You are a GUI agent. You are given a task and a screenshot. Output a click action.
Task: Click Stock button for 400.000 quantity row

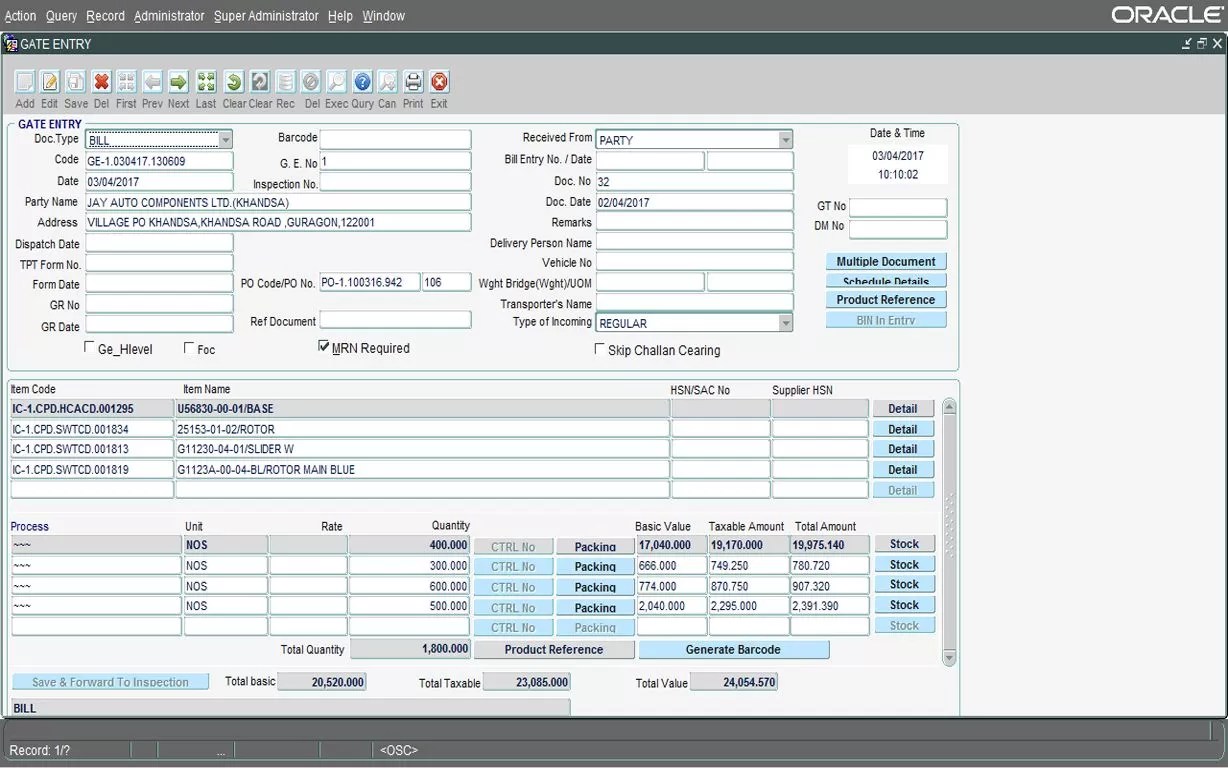tap(904, 544)
